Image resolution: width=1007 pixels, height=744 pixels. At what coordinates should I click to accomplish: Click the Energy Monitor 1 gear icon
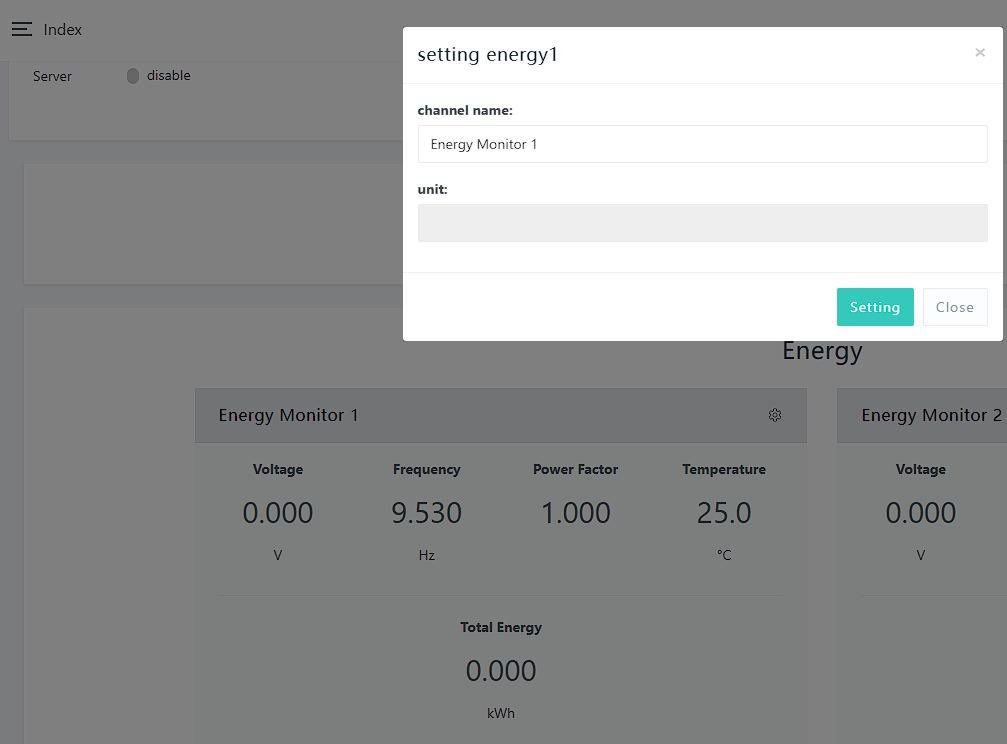(775, 415)
